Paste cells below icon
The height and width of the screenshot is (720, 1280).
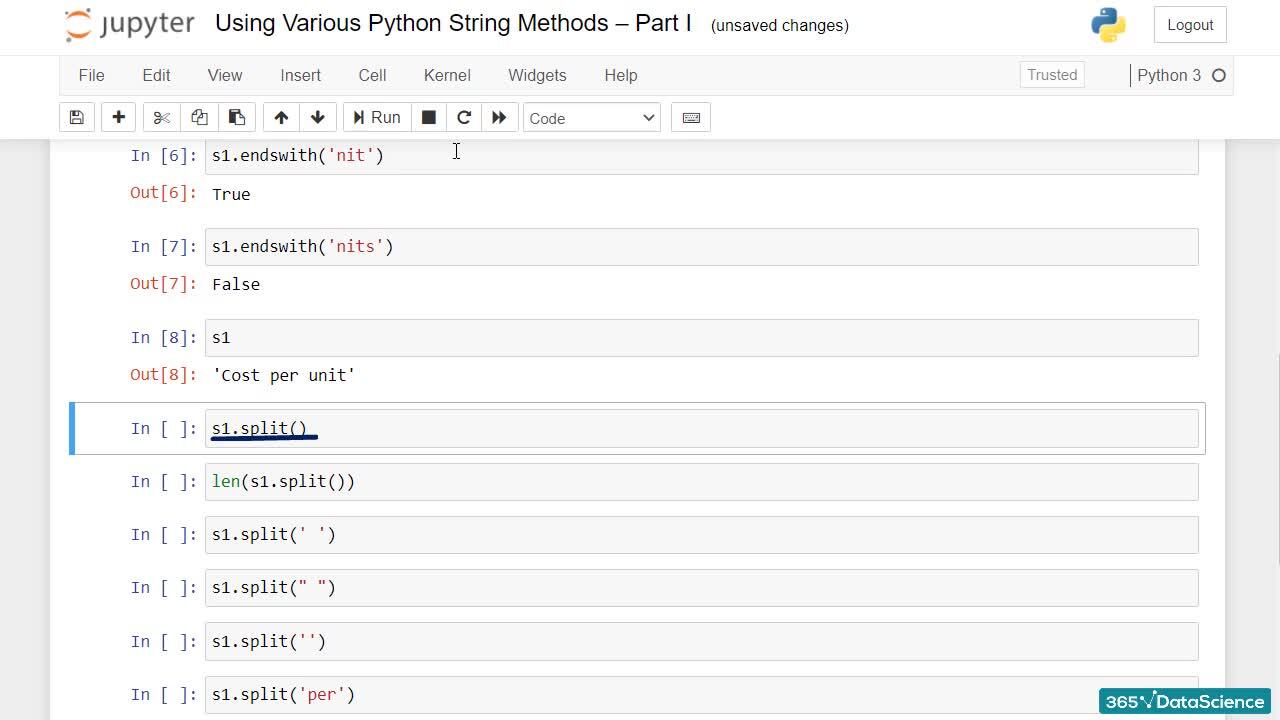click(237, 118)
